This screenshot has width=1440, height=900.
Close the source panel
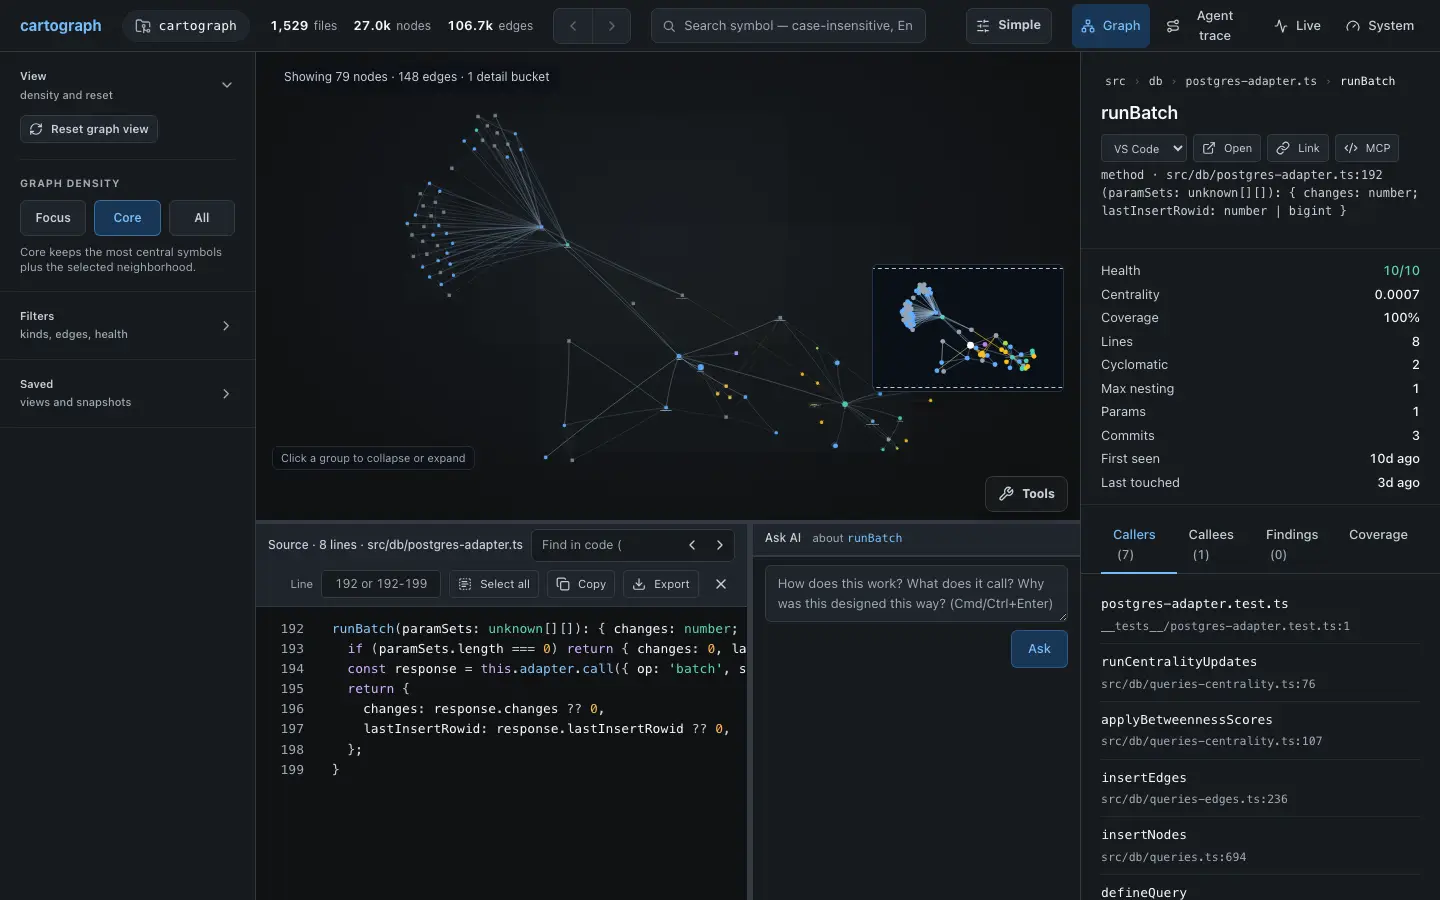(x=721, y=584)
